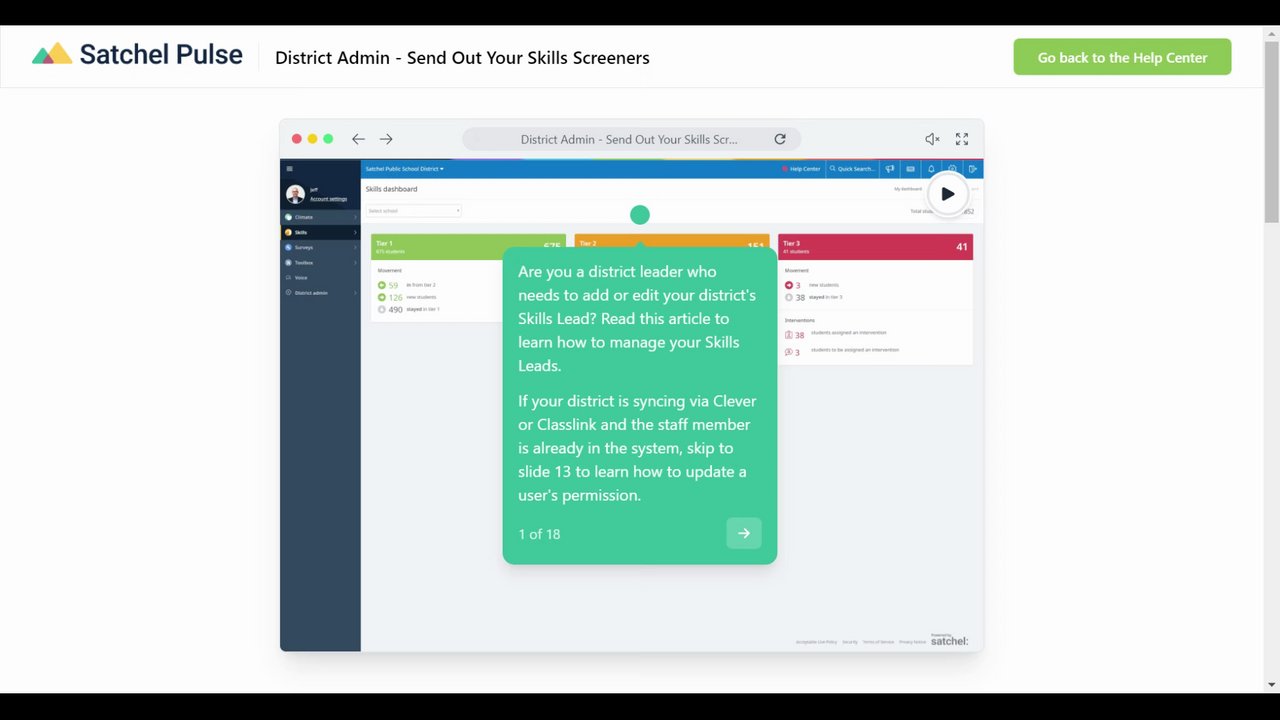Click the 1 of 18 step counter
The height and width of the screenshot is (720, 1280).
pos(539,534)
